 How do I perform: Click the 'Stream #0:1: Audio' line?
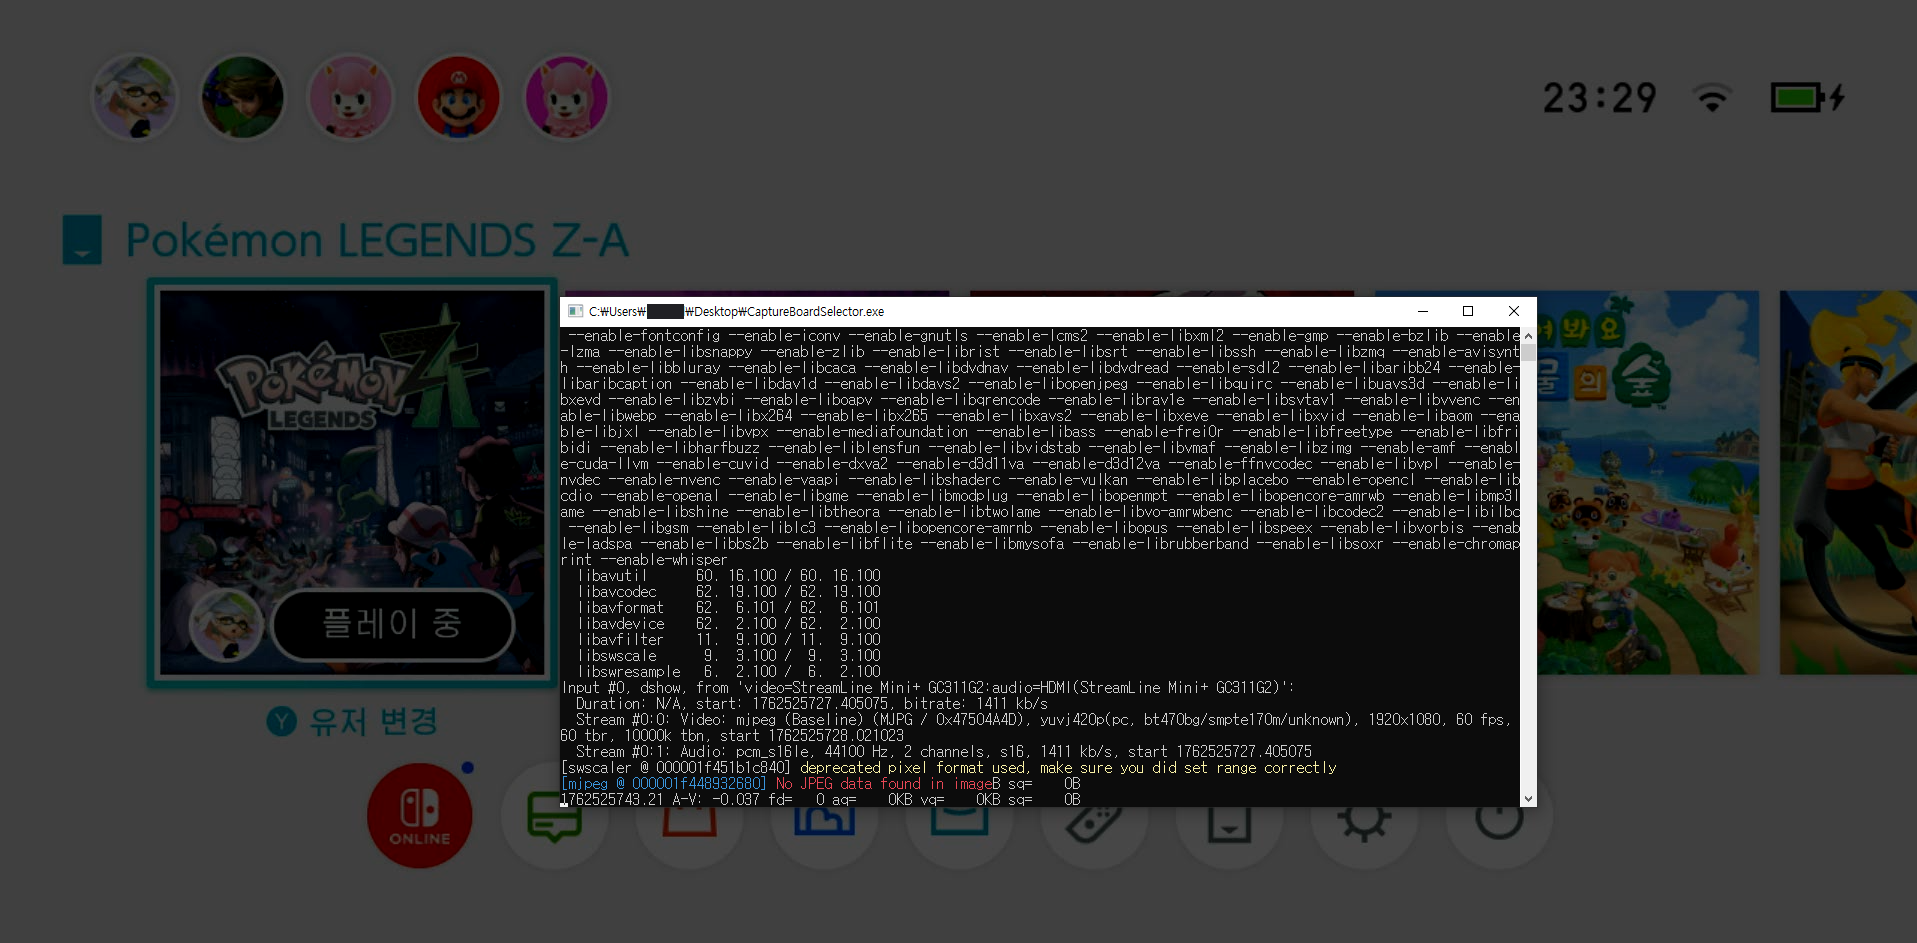pyautogui.click(x=944, y=752)
